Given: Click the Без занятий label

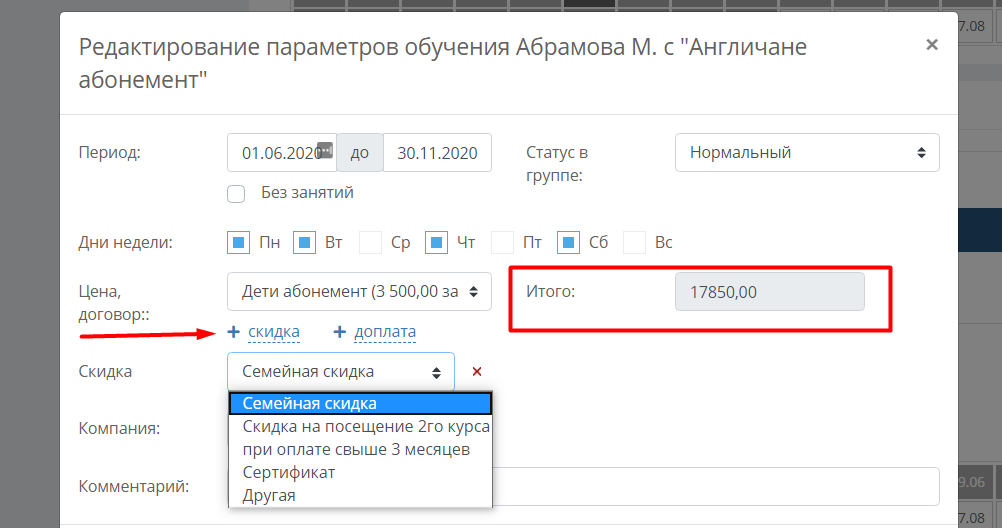Looking at the screenshot, I should (307, 193).
